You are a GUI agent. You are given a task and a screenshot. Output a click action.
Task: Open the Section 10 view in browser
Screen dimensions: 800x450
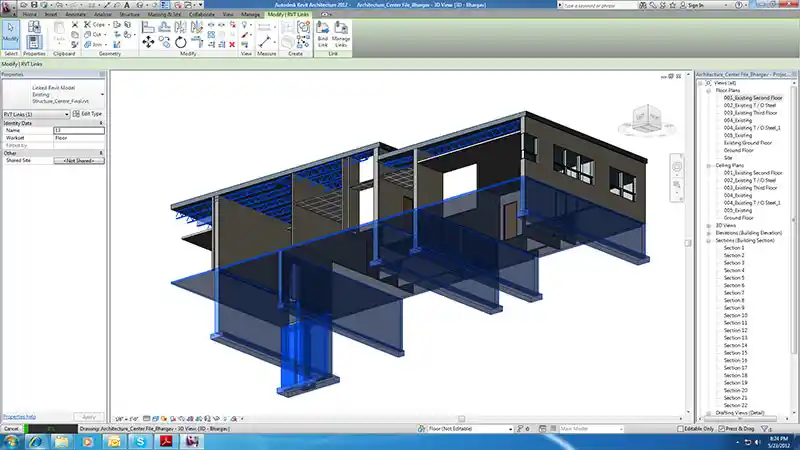tap(735, 315)
